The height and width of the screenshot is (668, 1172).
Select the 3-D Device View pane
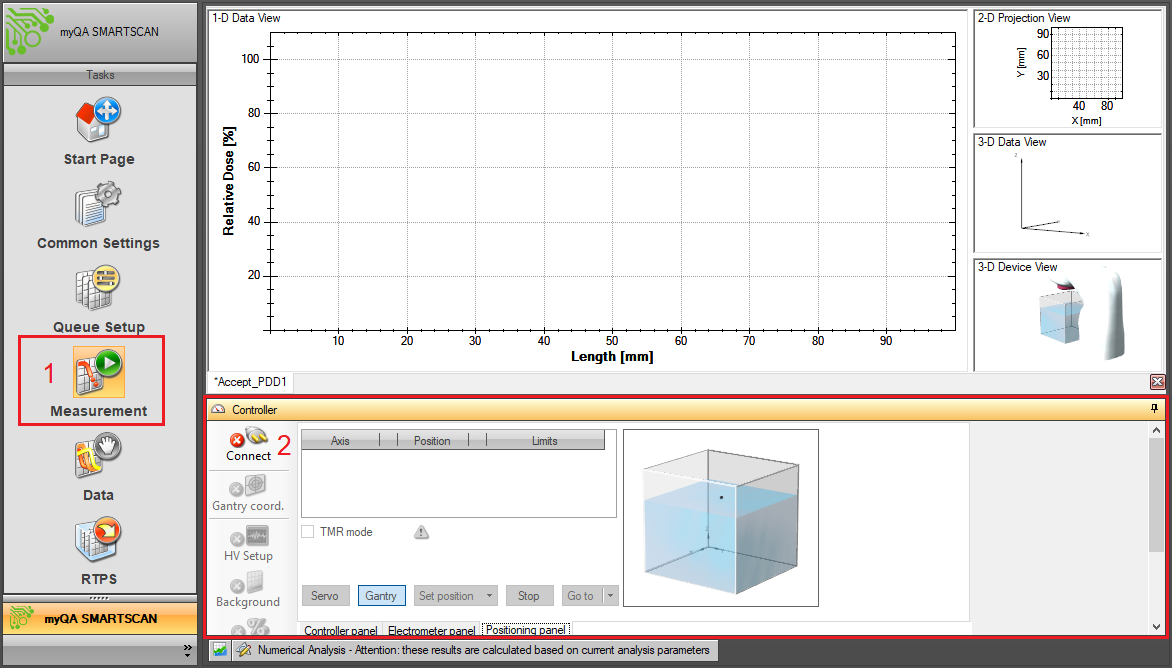pyautogui.click(x=1067, y=315)
